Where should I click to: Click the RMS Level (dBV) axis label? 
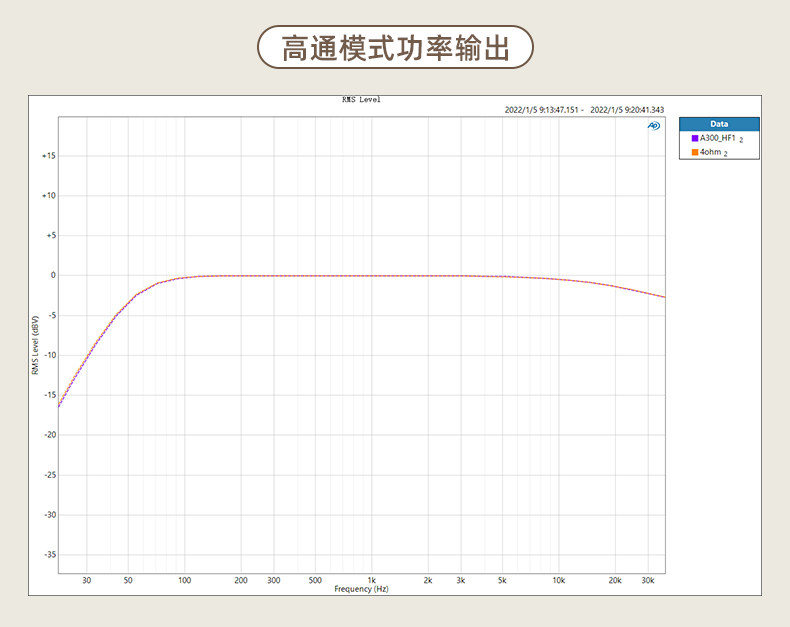(35, 345)
